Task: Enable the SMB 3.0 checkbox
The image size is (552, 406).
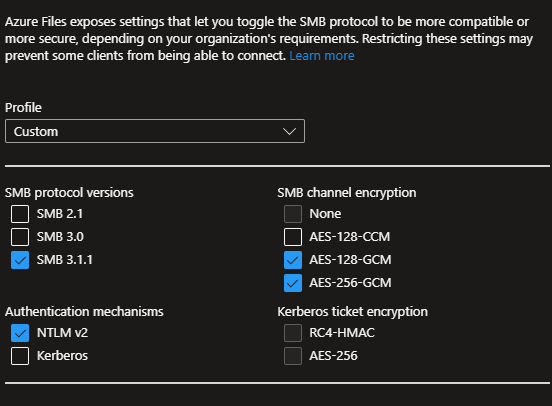Action: point(20,237)
